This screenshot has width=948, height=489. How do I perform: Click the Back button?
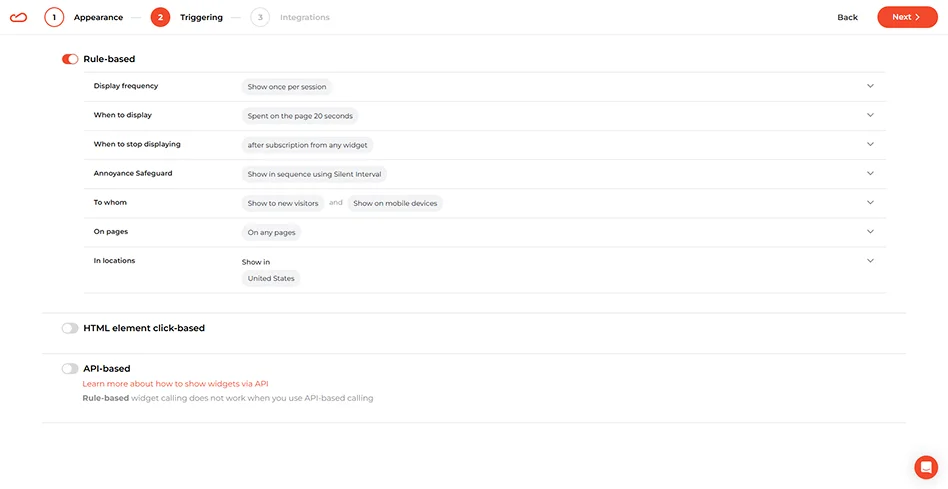tap(847, 17)
